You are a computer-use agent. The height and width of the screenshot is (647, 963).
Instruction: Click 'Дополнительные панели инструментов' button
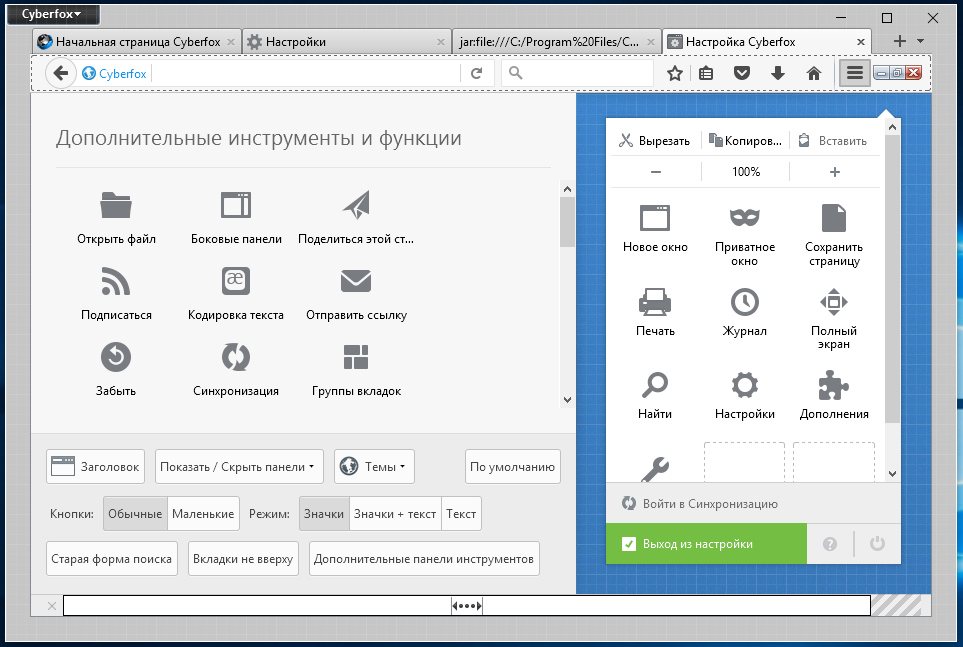pyautogui.click(x=424, y=559)
